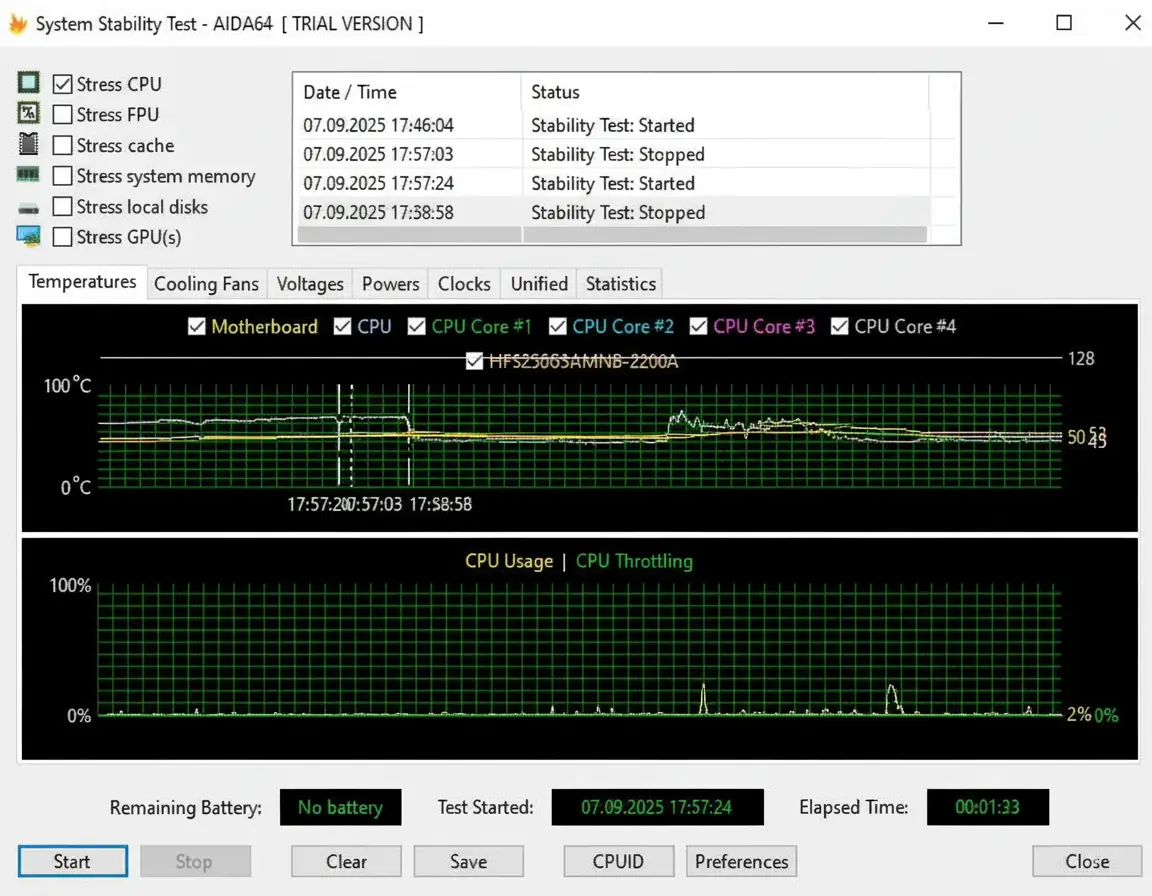1152x896 pixels.
Task: Click the Elapsed Time value 00:01:33
Action: (987, 807)
